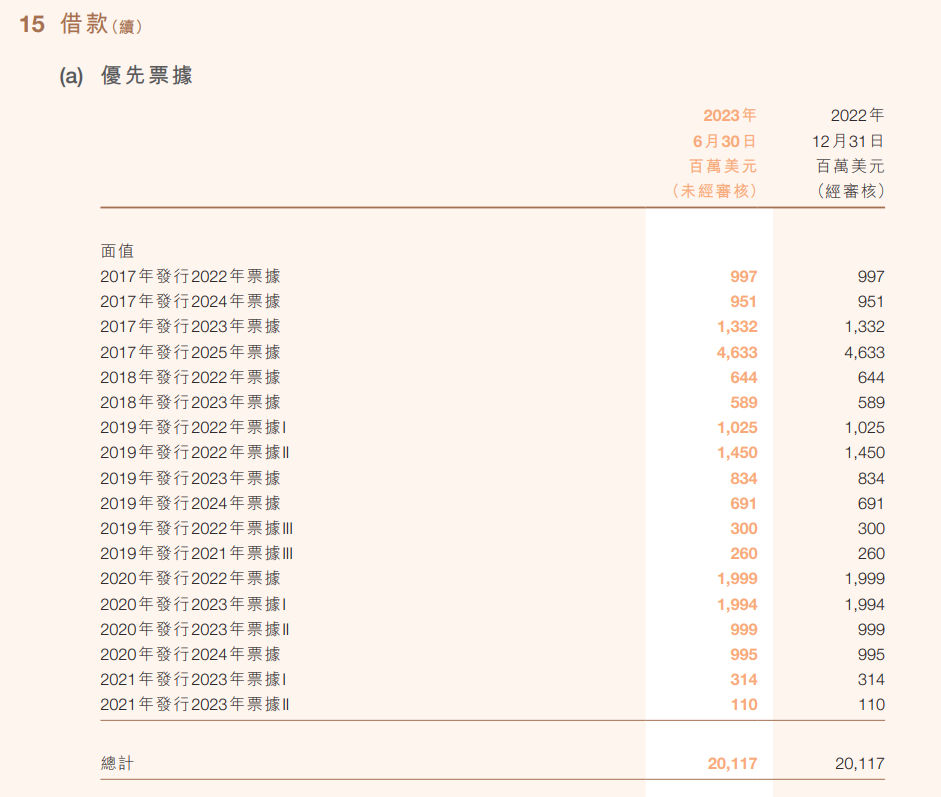Click the black 20,117 total for 2022
941x797 pixels.
[x=859, y=763]
